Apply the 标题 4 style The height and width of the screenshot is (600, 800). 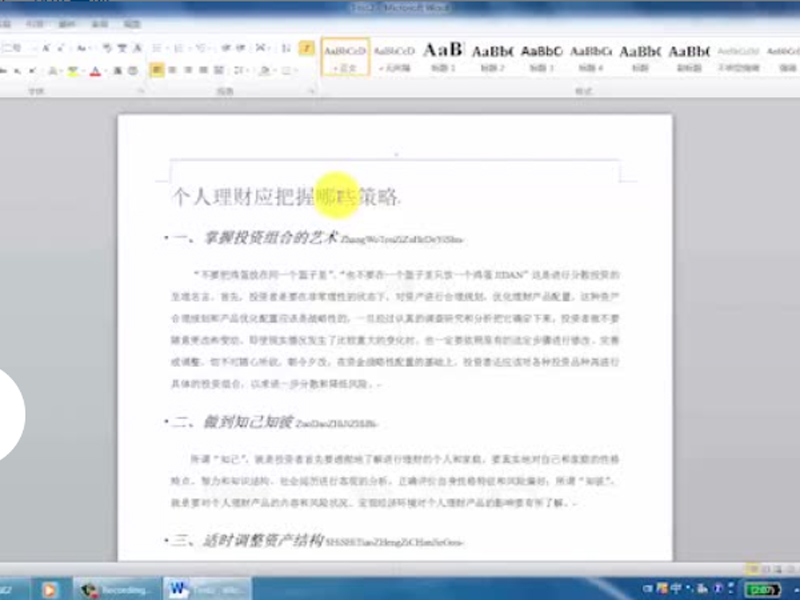[591, 57]
